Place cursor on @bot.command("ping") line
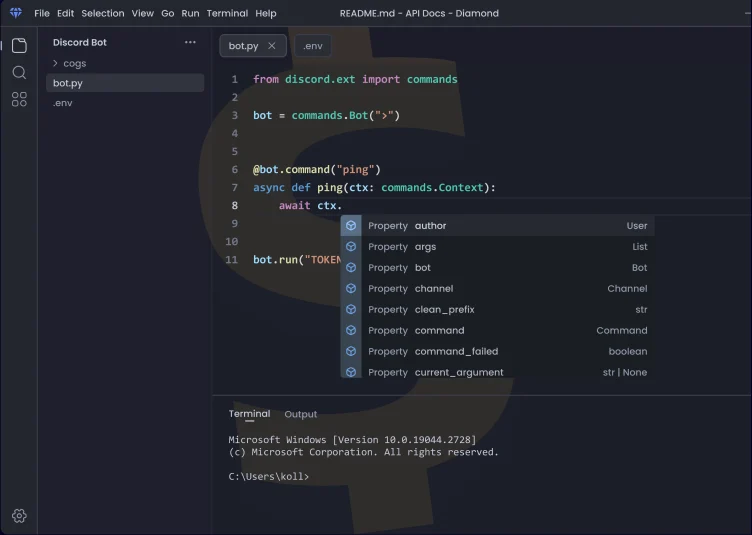 (x=317, y=170)
